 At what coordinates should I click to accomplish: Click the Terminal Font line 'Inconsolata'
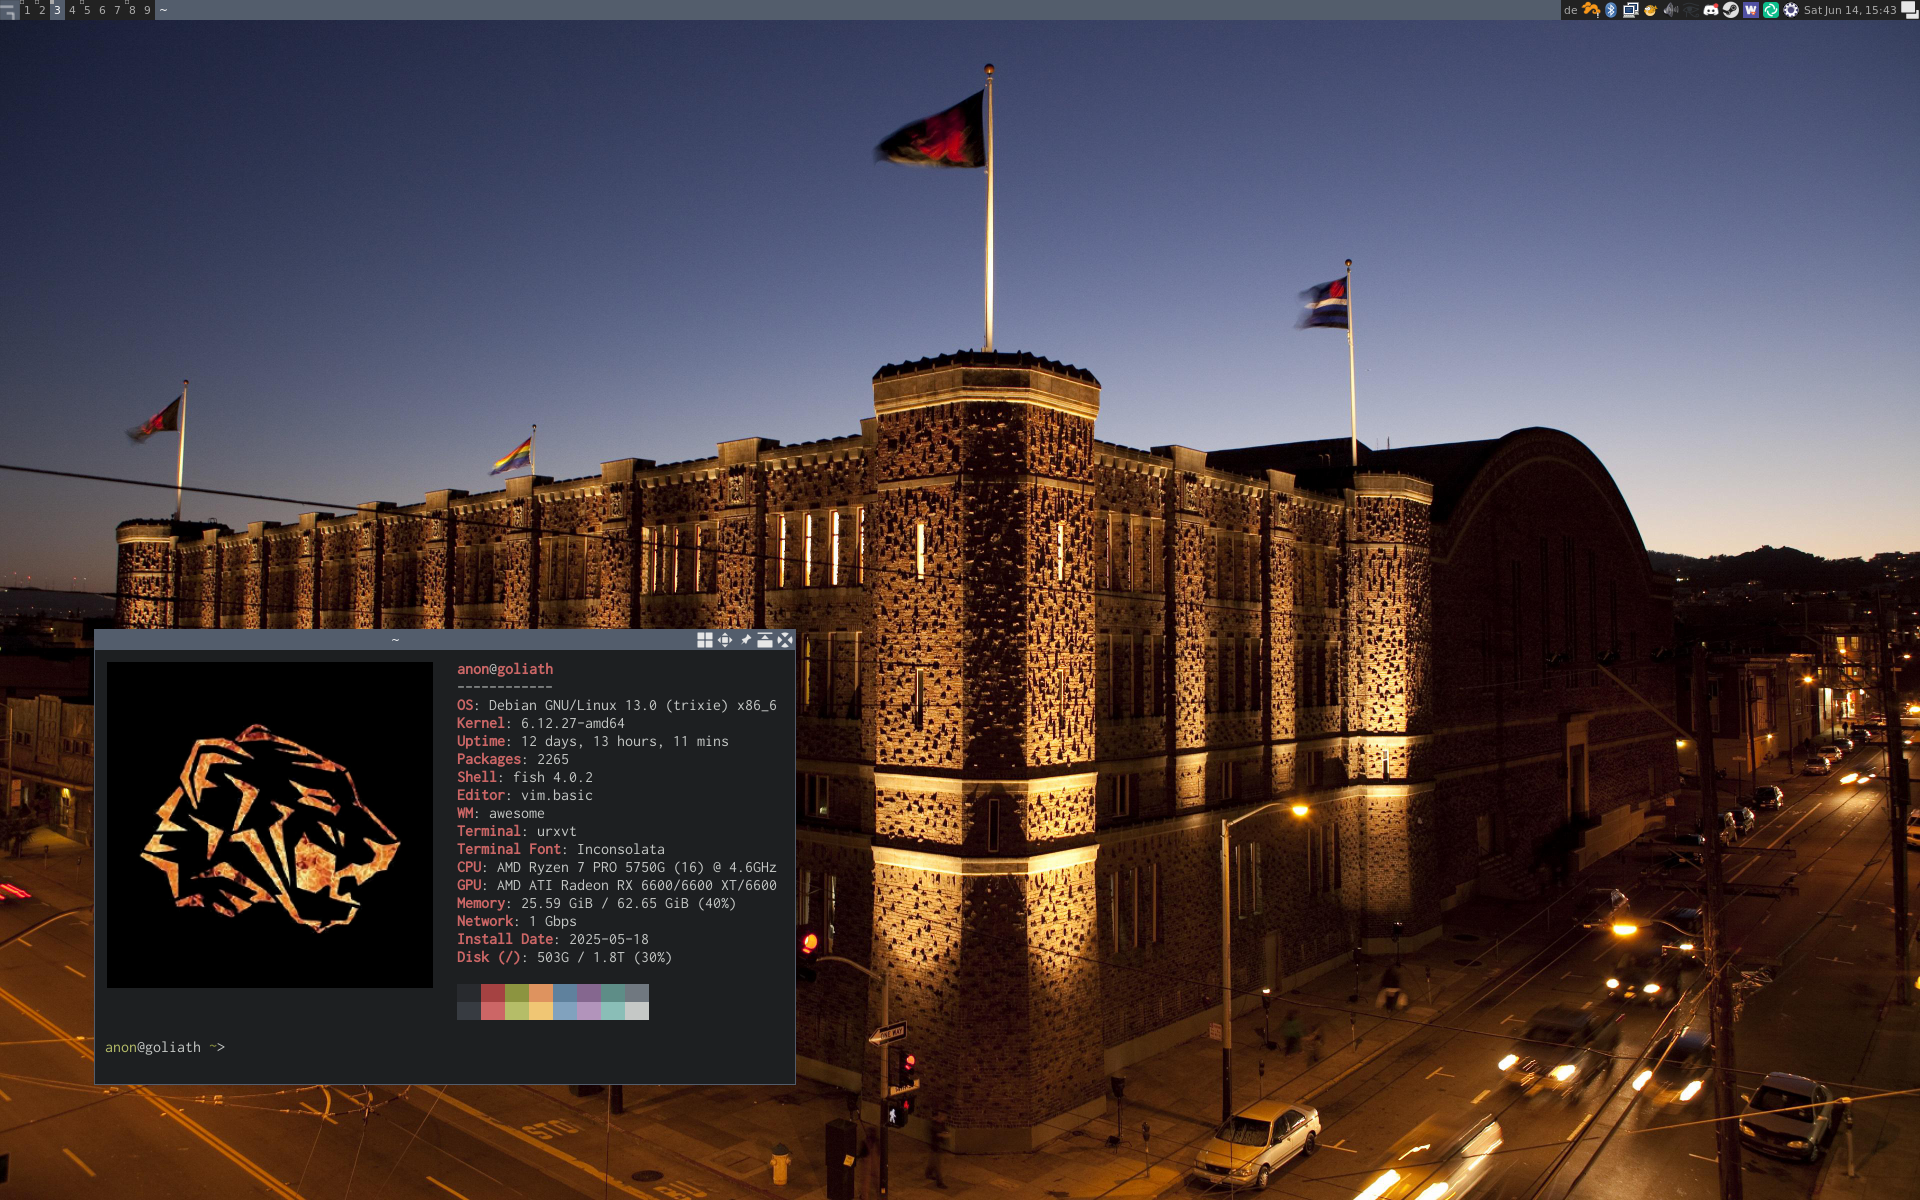[x=561, y=849]
